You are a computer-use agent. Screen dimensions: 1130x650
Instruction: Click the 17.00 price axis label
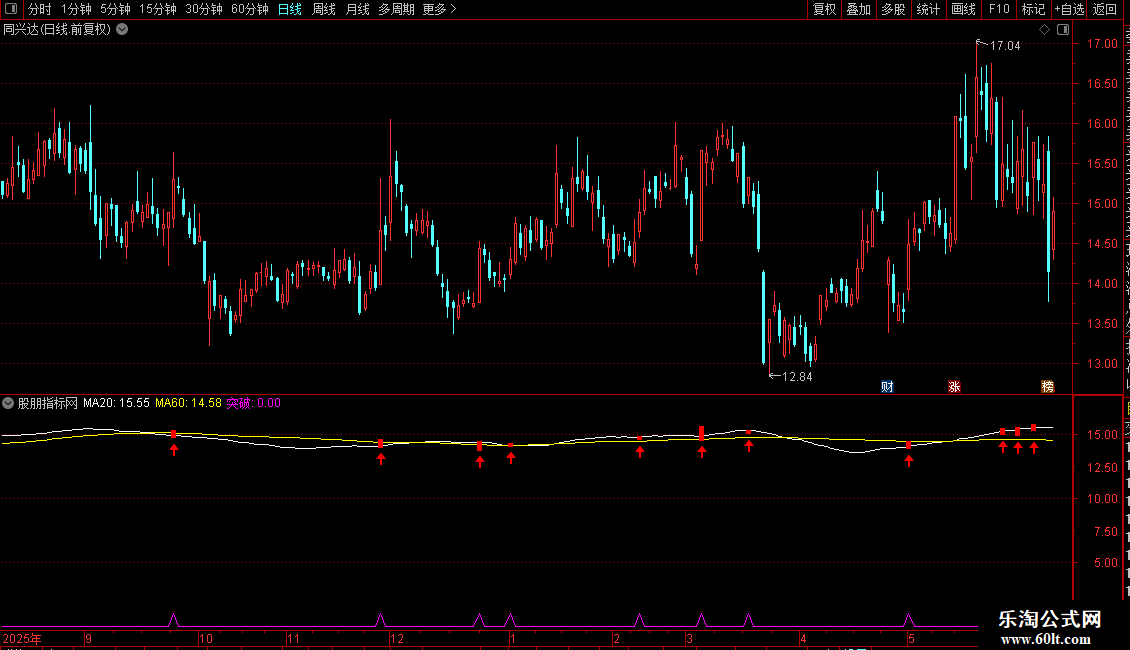(x=1102, y=43)
